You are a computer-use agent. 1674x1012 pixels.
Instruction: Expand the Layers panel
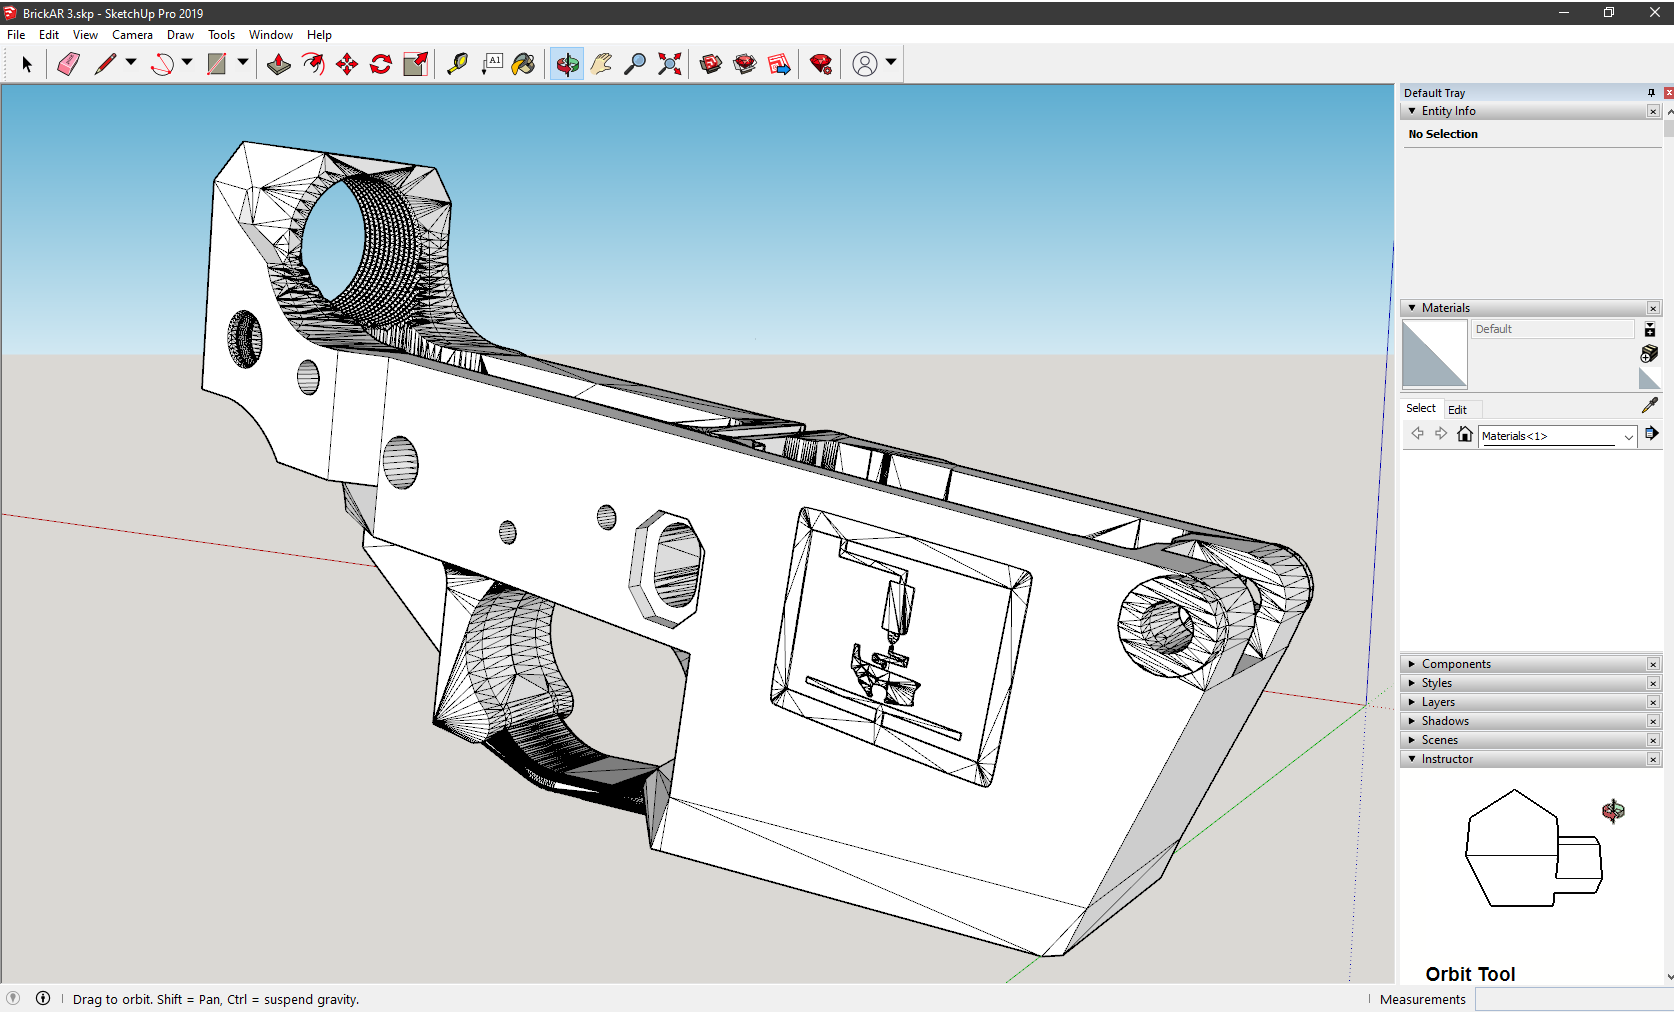(x=1438, y=702)
